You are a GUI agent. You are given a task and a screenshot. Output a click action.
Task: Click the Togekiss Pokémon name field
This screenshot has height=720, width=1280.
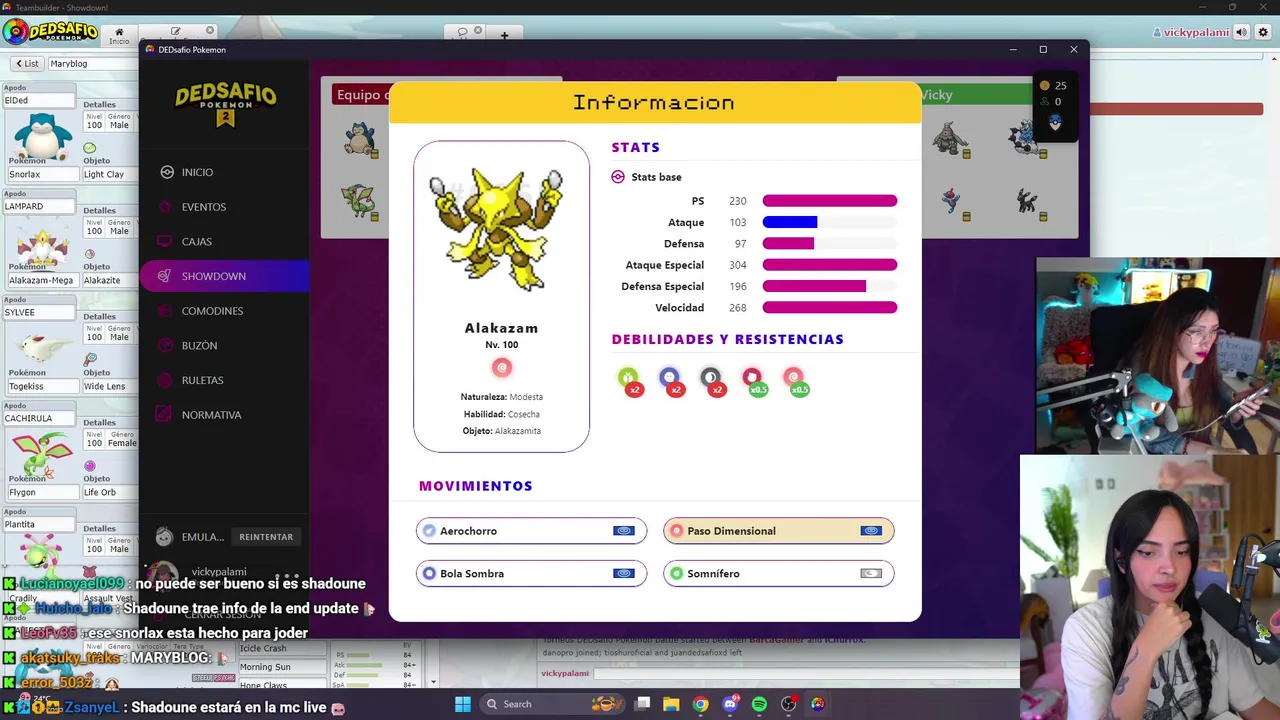(41, 386)
